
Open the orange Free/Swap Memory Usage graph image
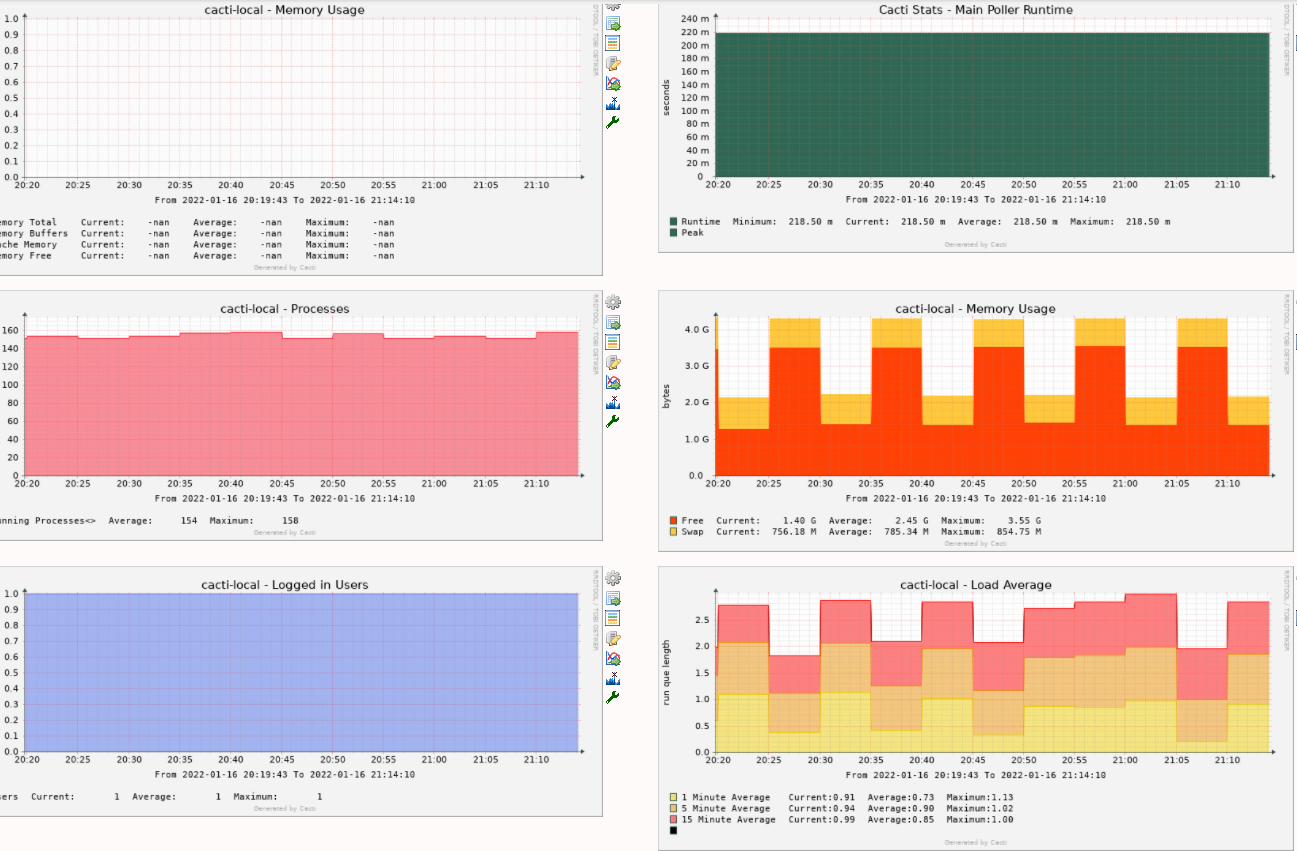[x=976, y=421]
